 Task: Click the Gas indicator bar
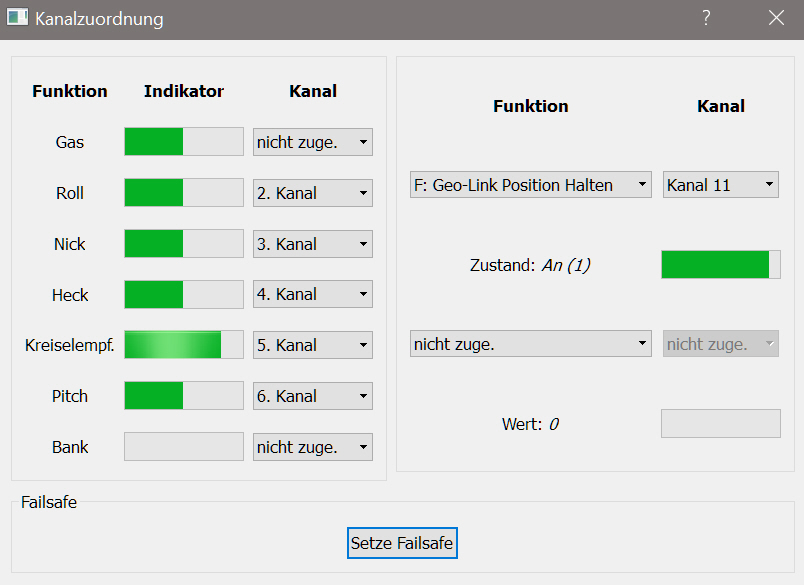(184, 142)
